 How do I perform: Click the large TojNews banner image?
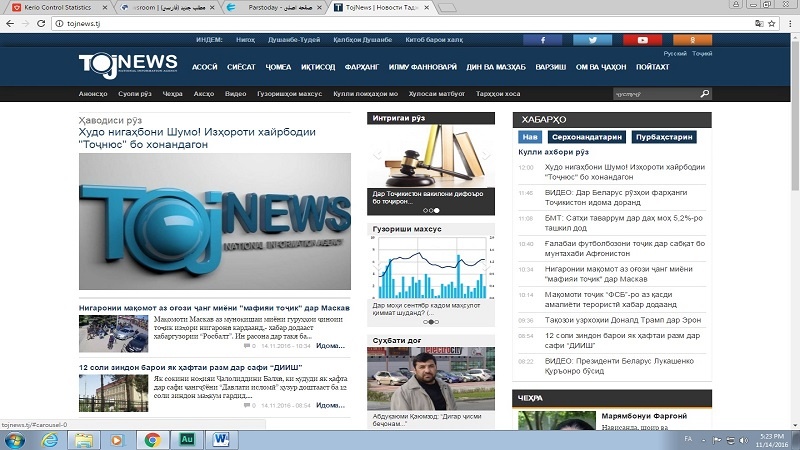215,221
